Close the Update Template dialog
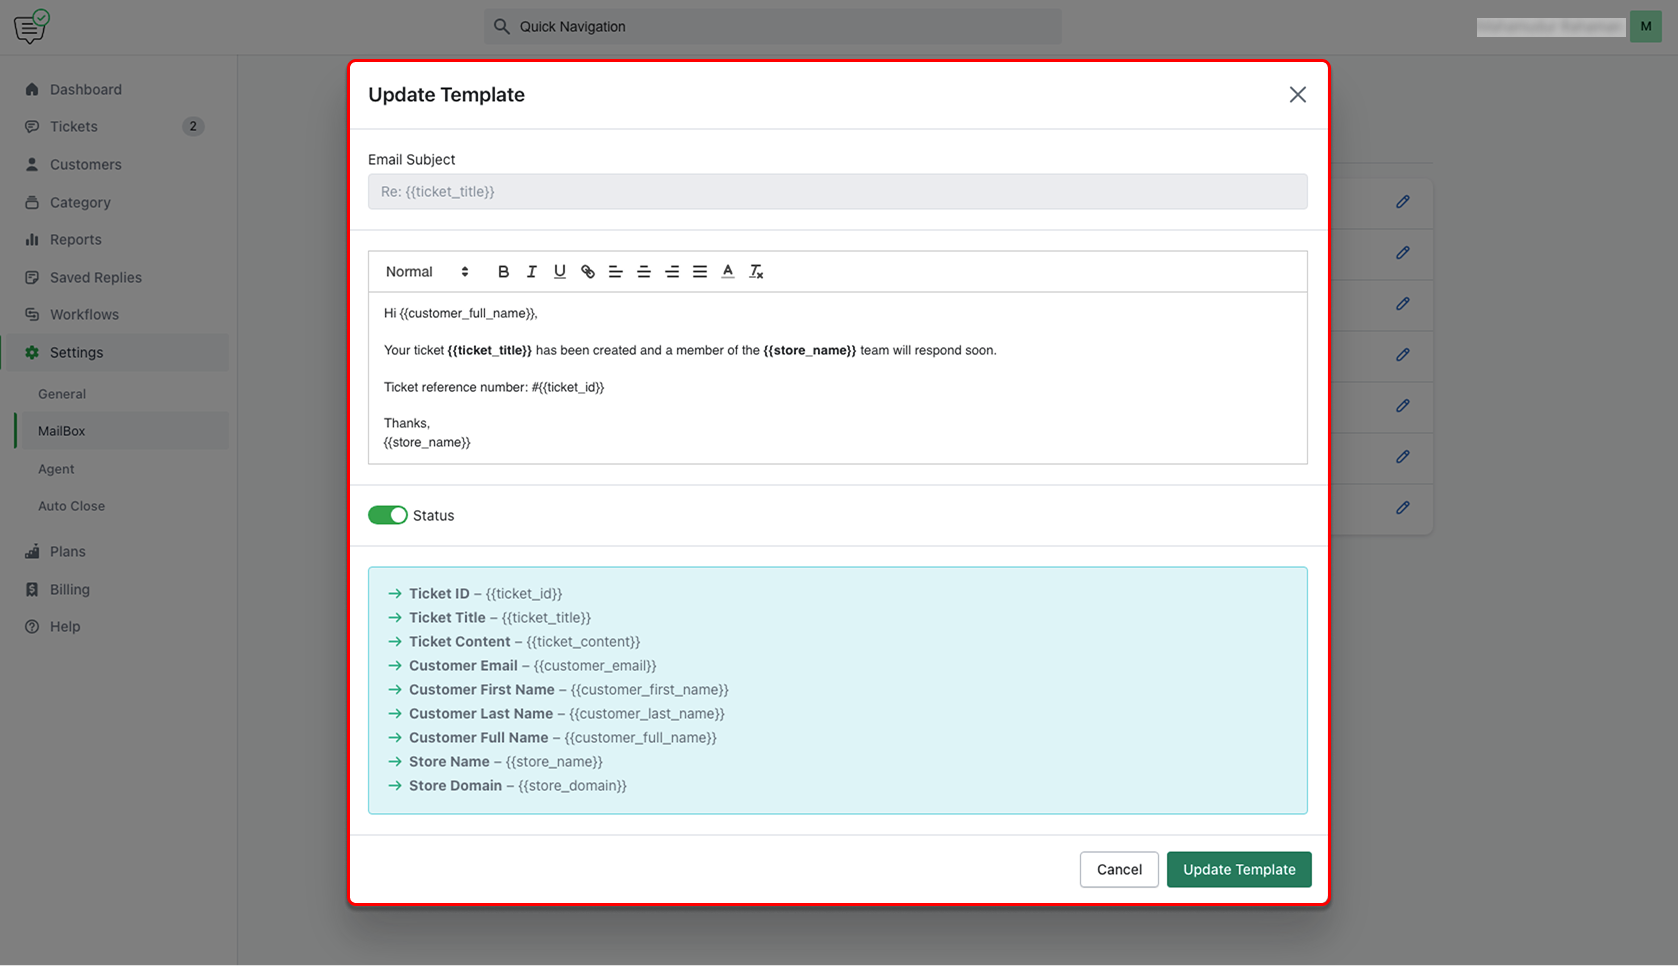The width and height of the screenshot is (1678, 966). [1297, 95]
